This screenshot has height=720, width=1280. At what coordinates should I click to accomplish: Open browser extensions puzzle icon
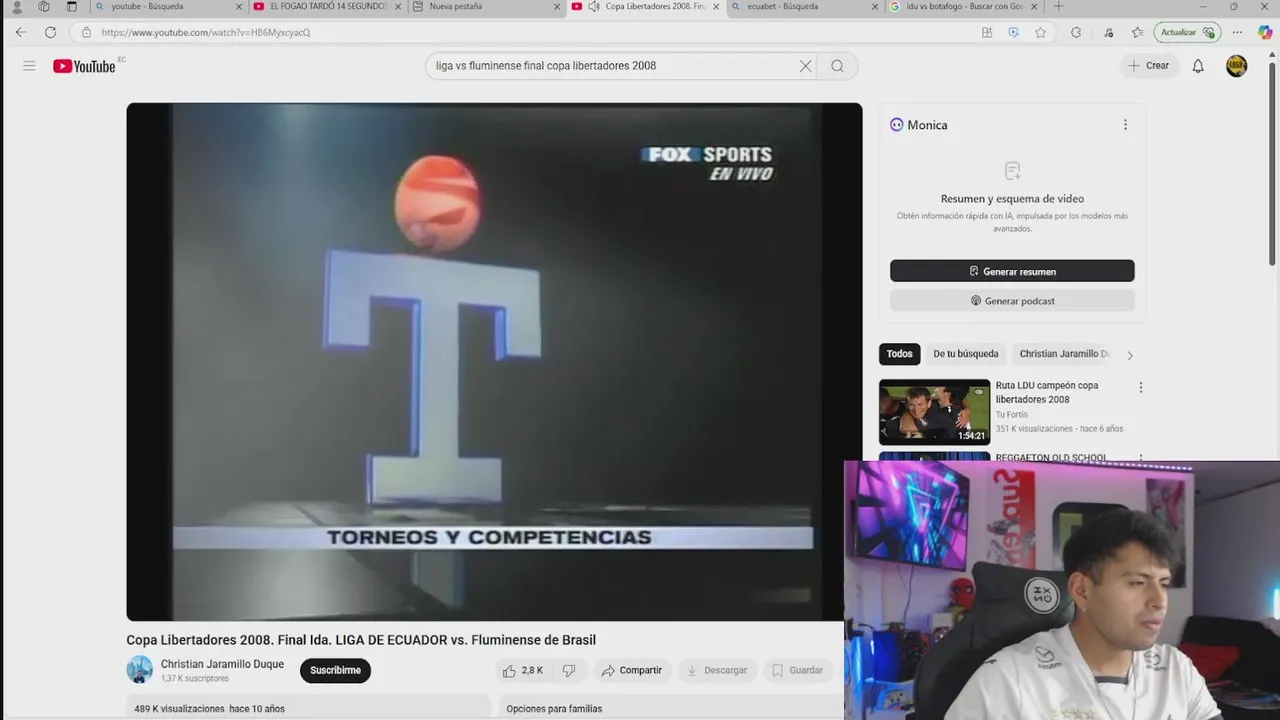pyautogui.click(x=1076, y=32)
